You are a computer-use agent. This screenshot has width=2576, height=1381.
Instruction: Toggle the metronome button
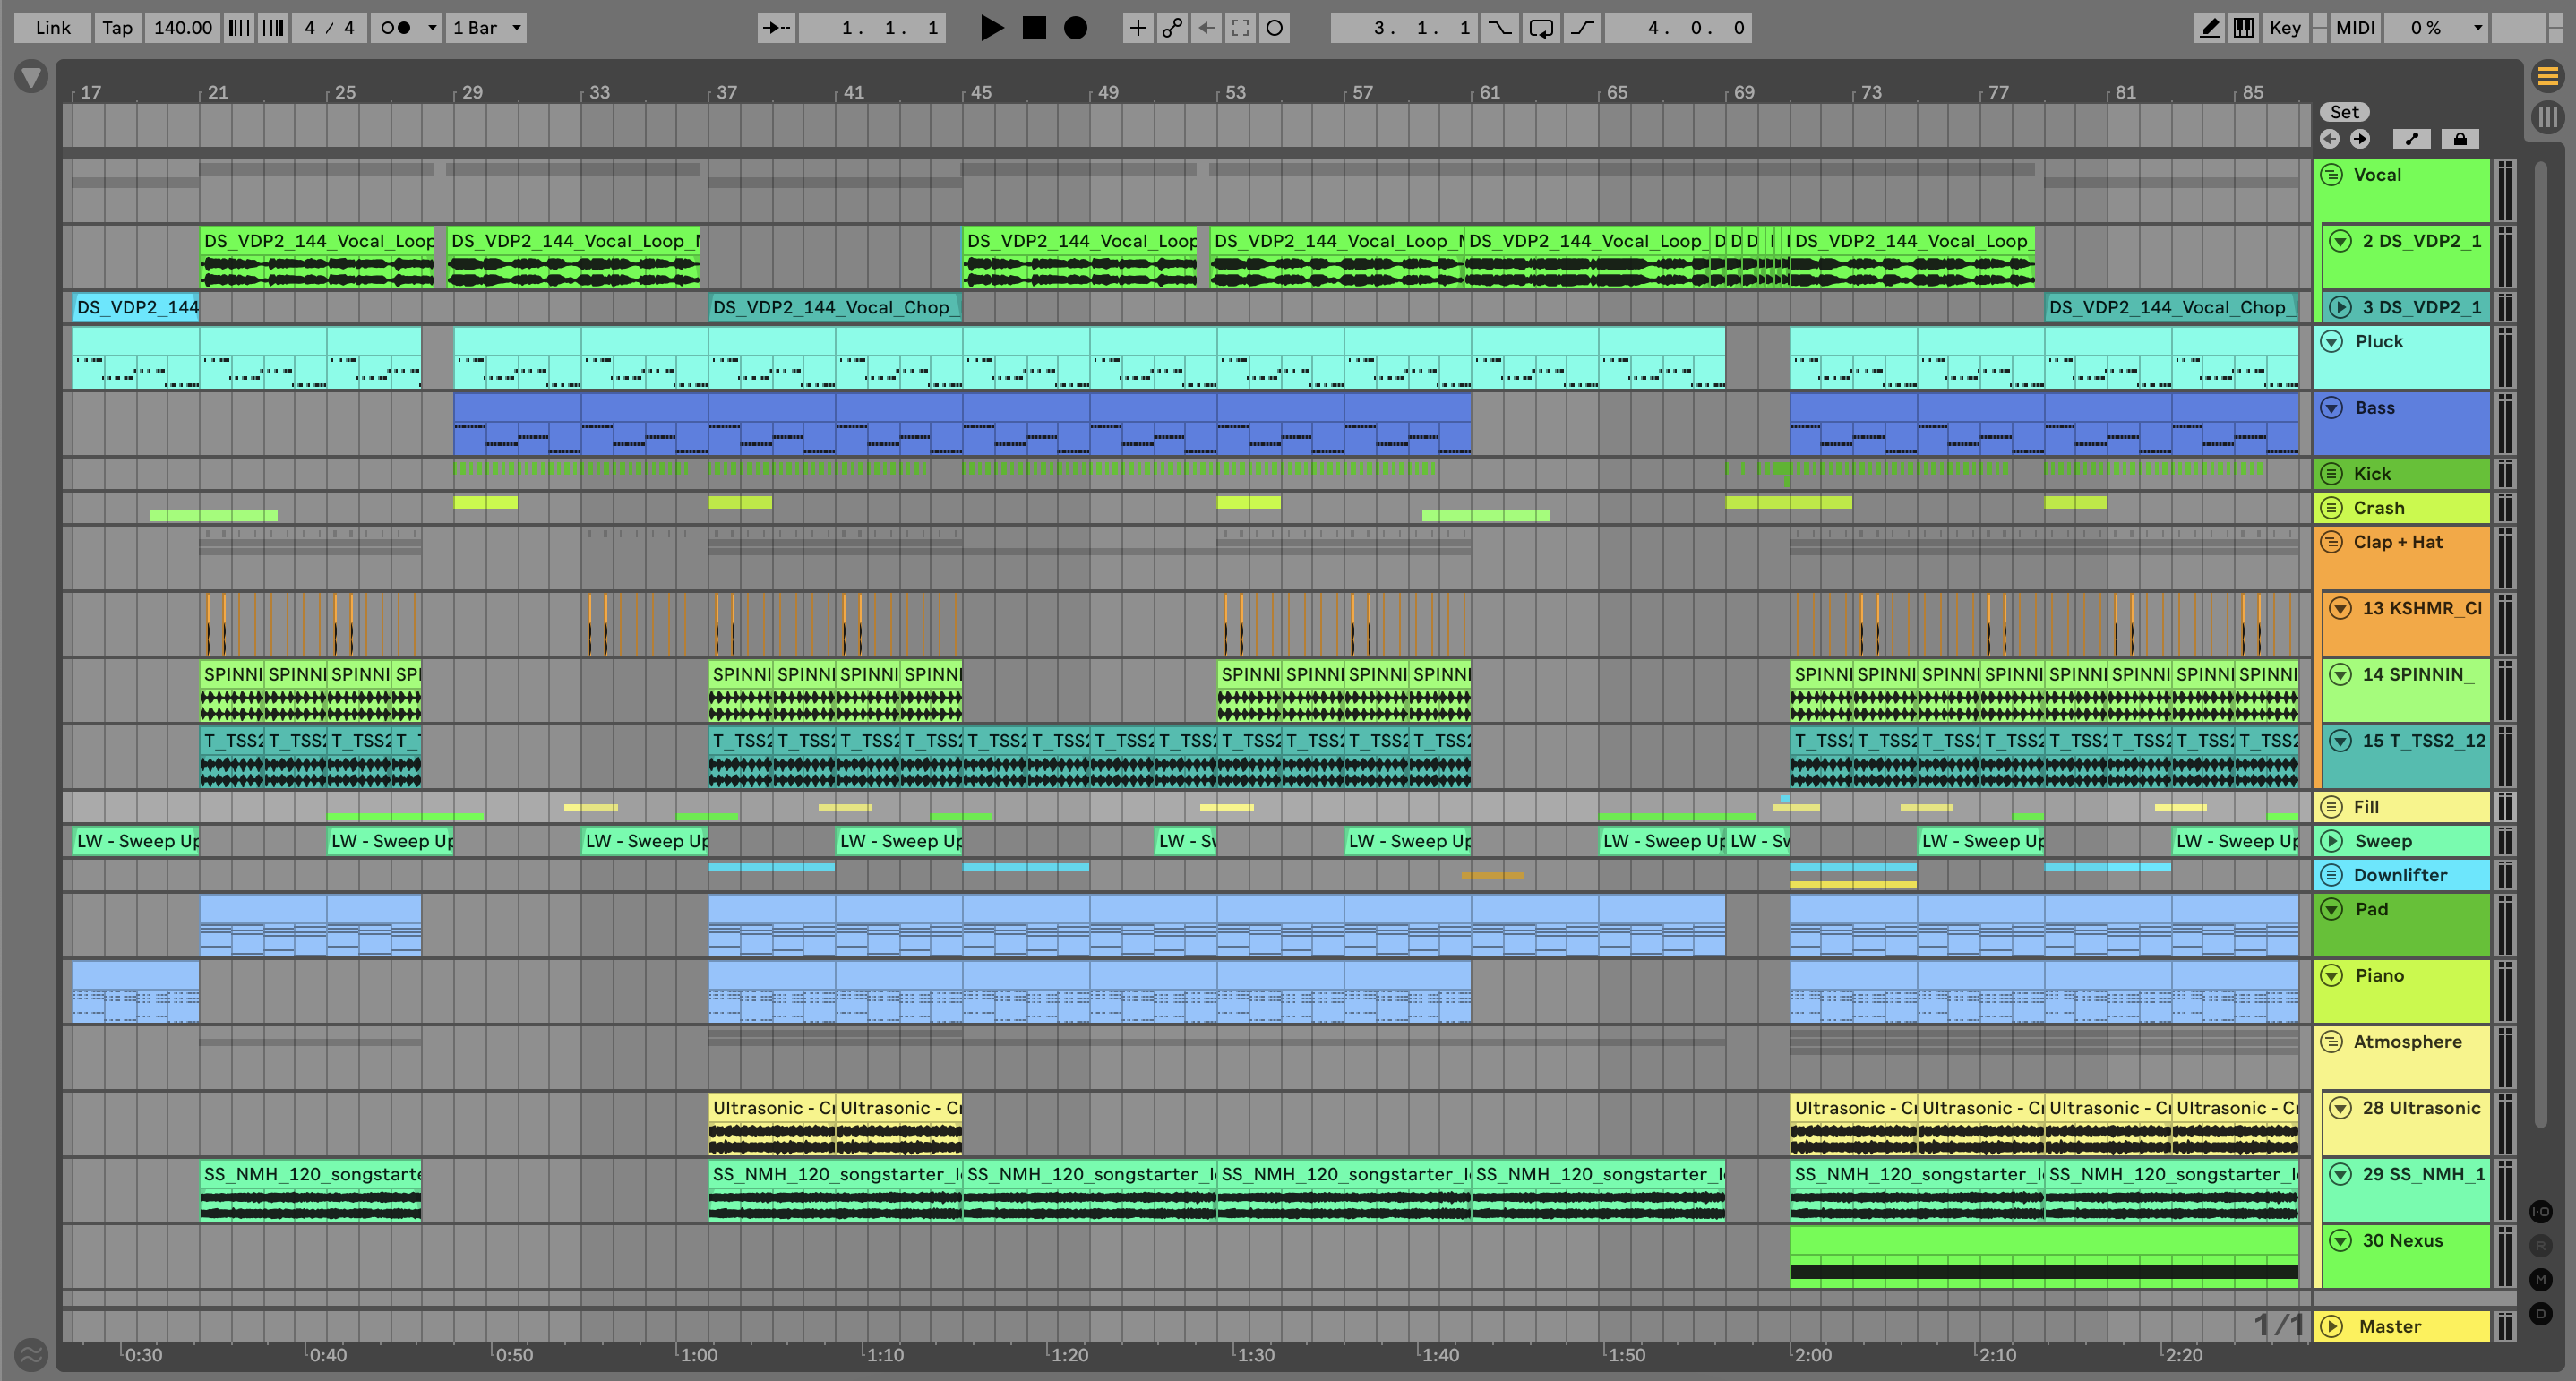pyautogui.click(x=397, y=28)
